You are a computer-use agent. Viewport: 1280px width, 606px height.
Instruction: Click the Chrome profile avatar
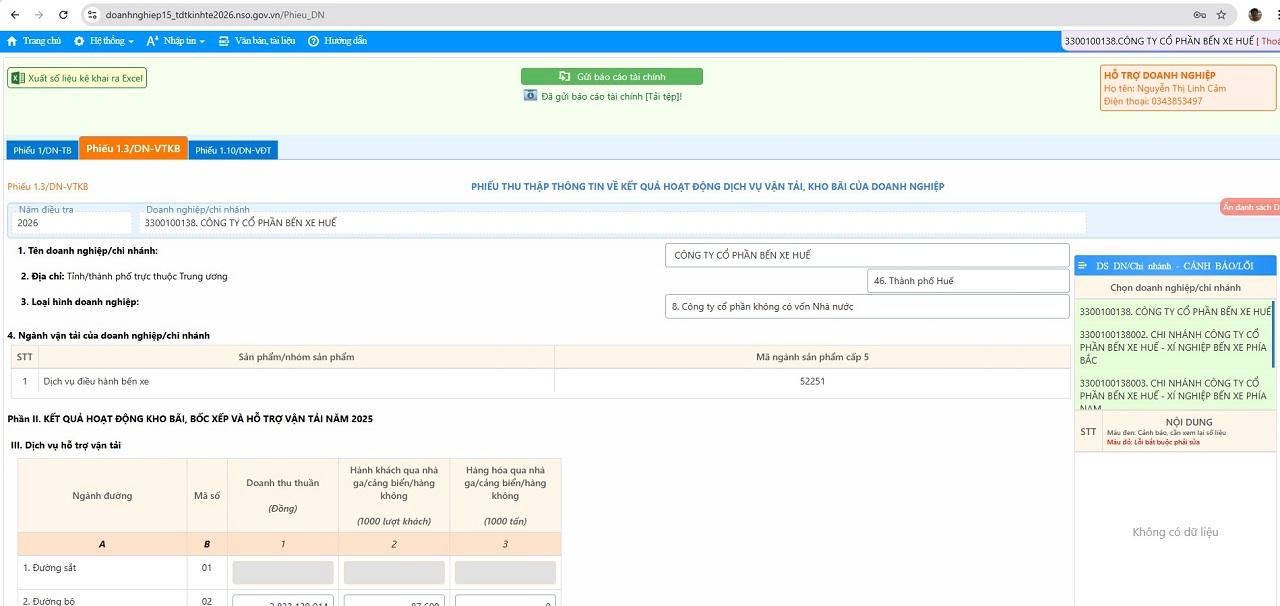pos(1255,15)
